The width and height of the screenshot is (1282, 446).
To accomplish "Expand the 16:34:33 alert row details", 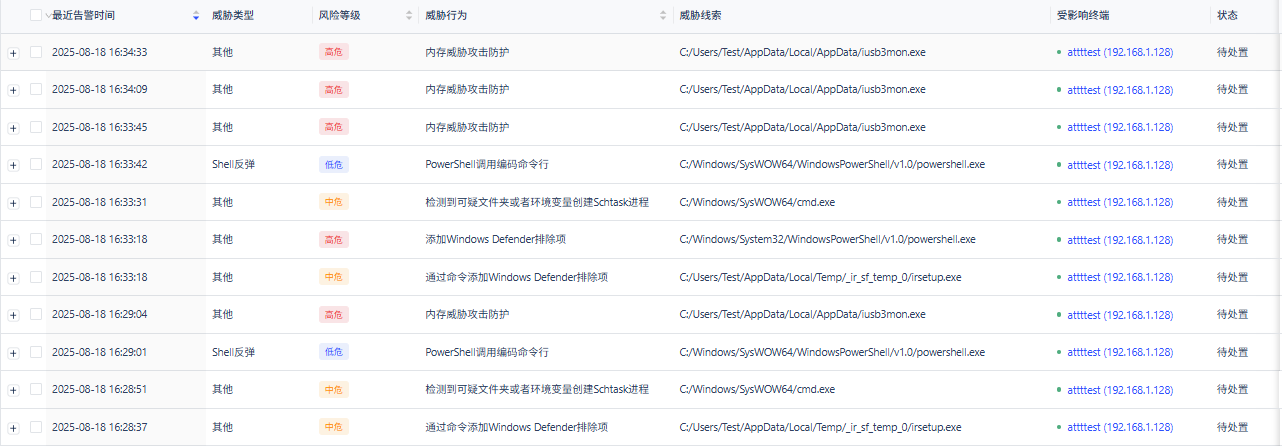I will [x=13, y=53].
